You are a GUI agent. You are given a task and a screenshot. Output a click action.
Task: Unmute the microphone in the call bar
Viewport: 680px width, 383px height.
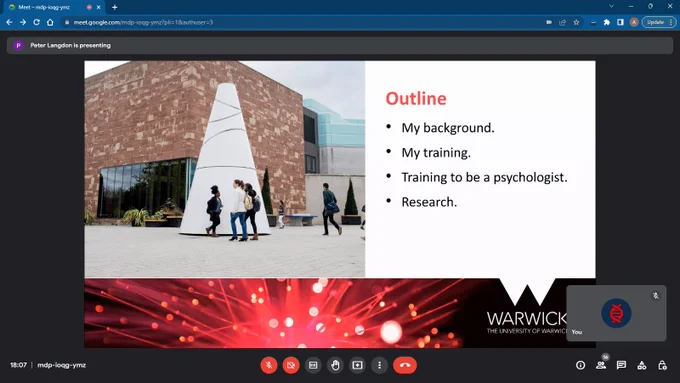click(x=269, y=365)
